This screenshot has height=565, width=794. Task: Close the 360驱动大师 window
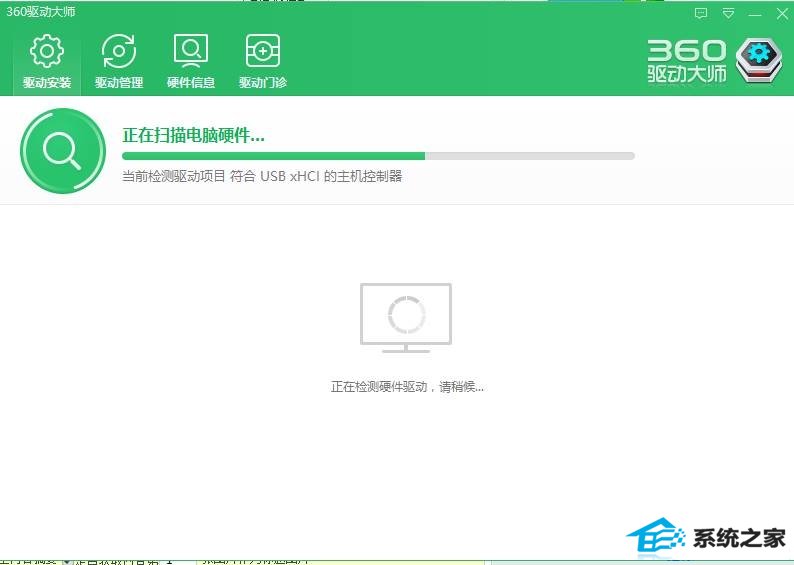(x=782, y=14)
